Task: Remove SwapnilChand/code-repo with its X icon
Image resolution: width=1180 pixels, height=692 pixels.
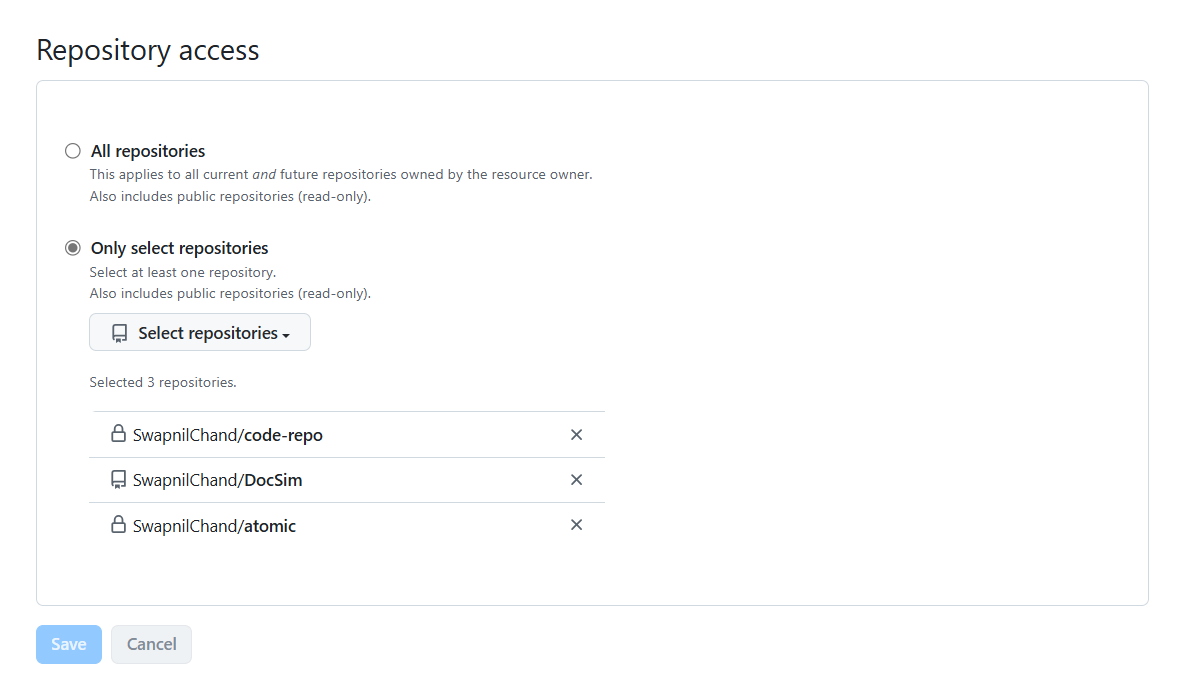Action: pos(577,434)
